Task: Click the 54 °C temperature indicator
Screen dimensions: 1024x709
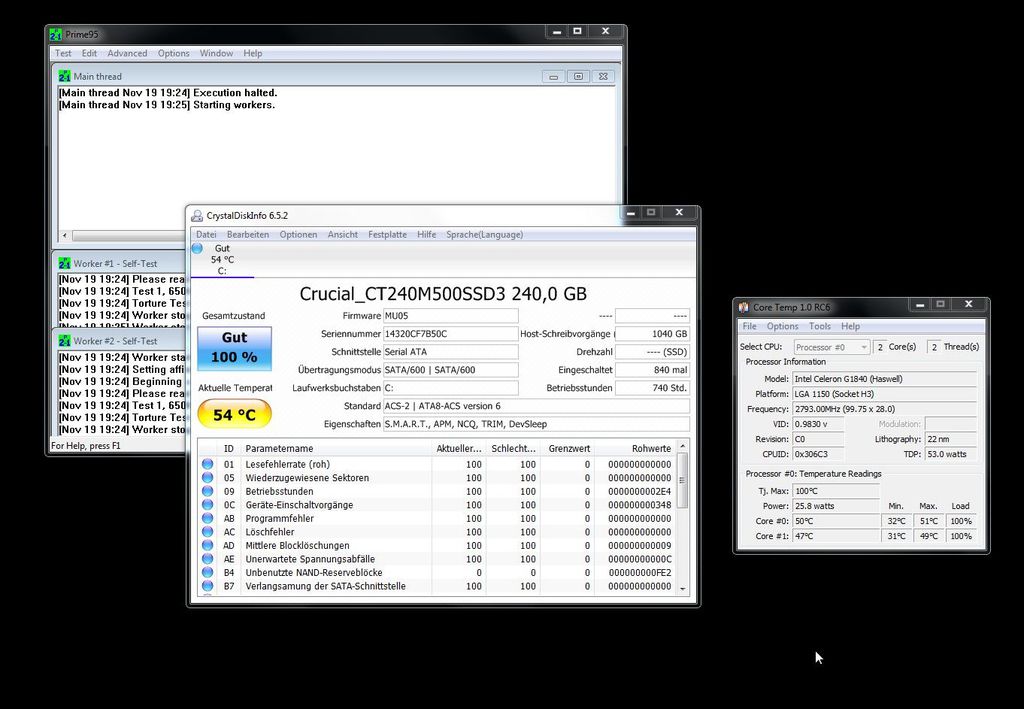Action: 234,415
